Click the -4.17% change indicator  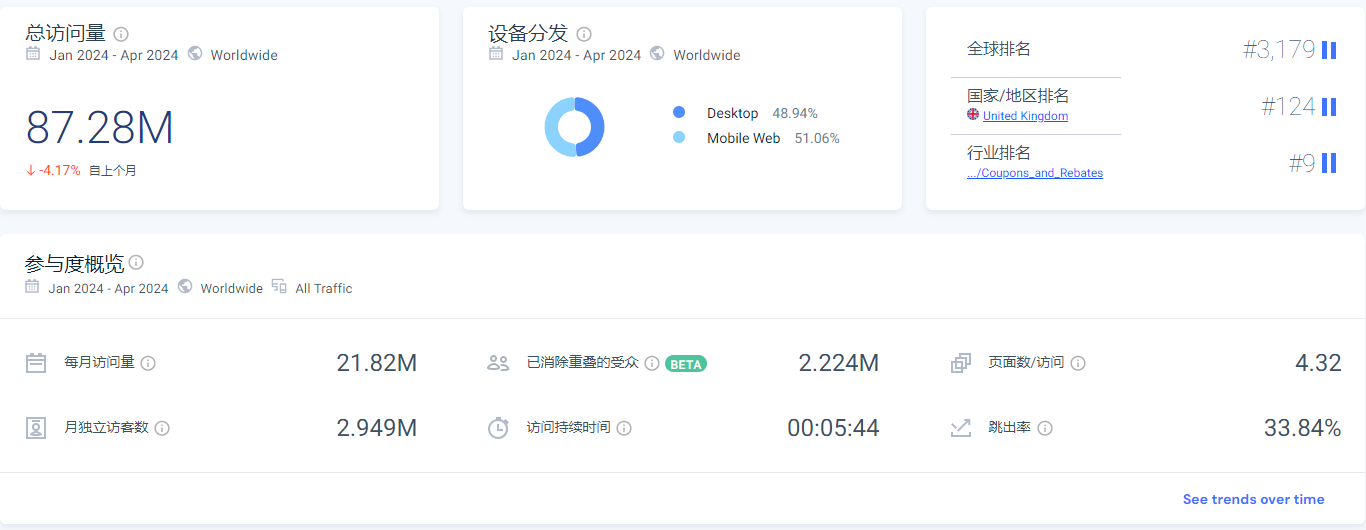pos(53,171)
